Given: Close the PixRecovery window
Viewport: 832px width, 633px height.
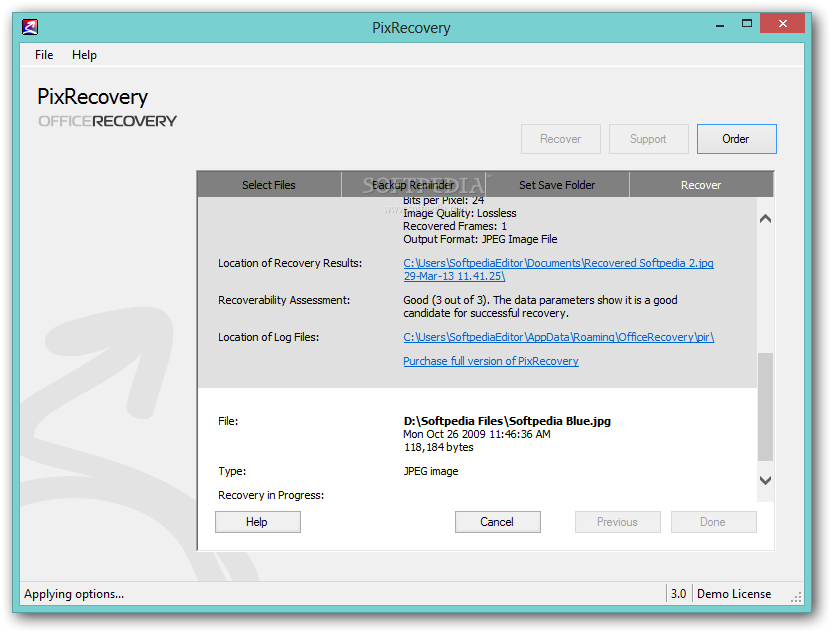Looking at the screenshot, I should [783, 23].
